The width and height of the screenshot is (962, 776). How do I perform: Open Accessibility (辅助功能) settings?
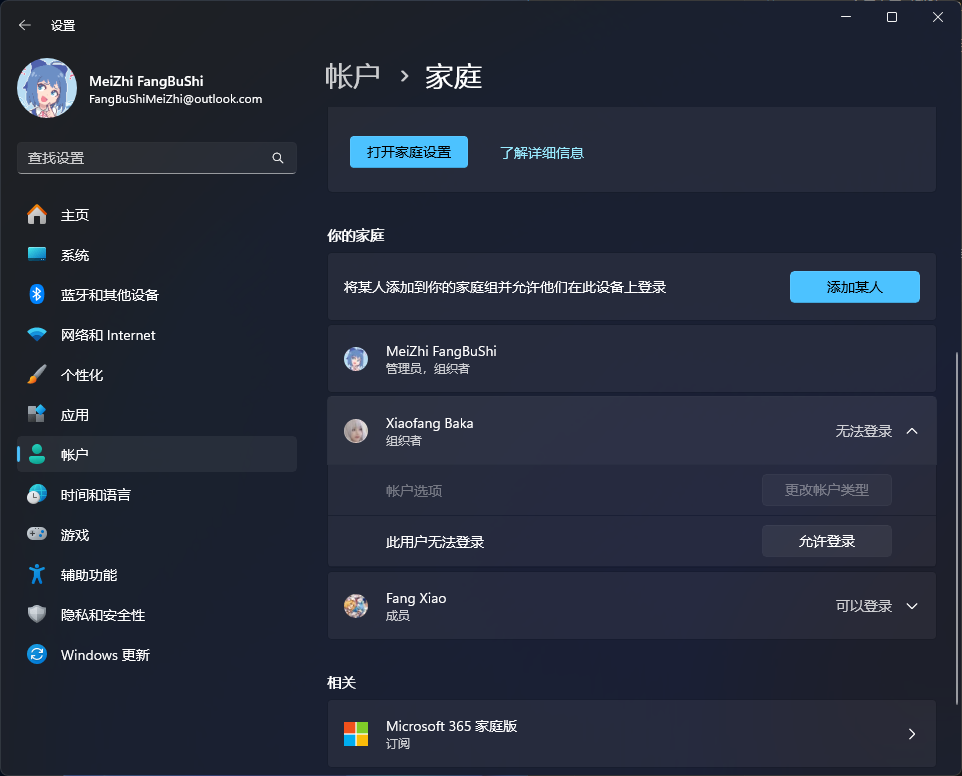coord(88,575)
